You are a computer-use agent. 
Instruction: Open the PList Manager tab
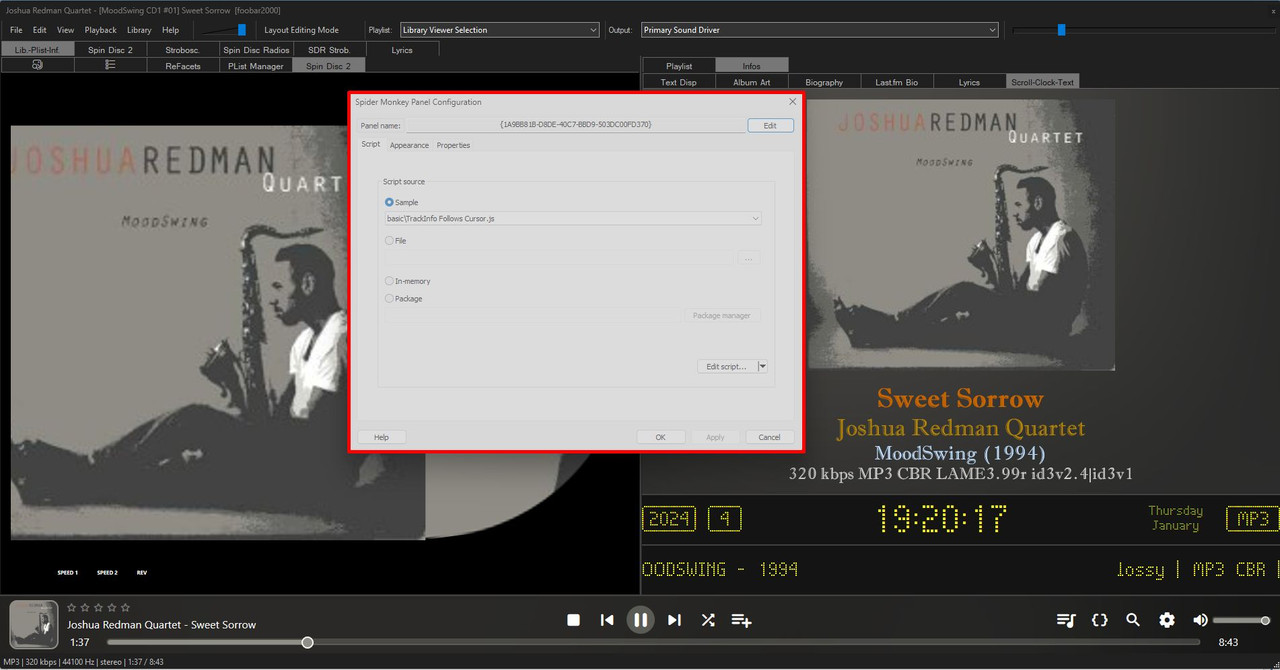256,66
